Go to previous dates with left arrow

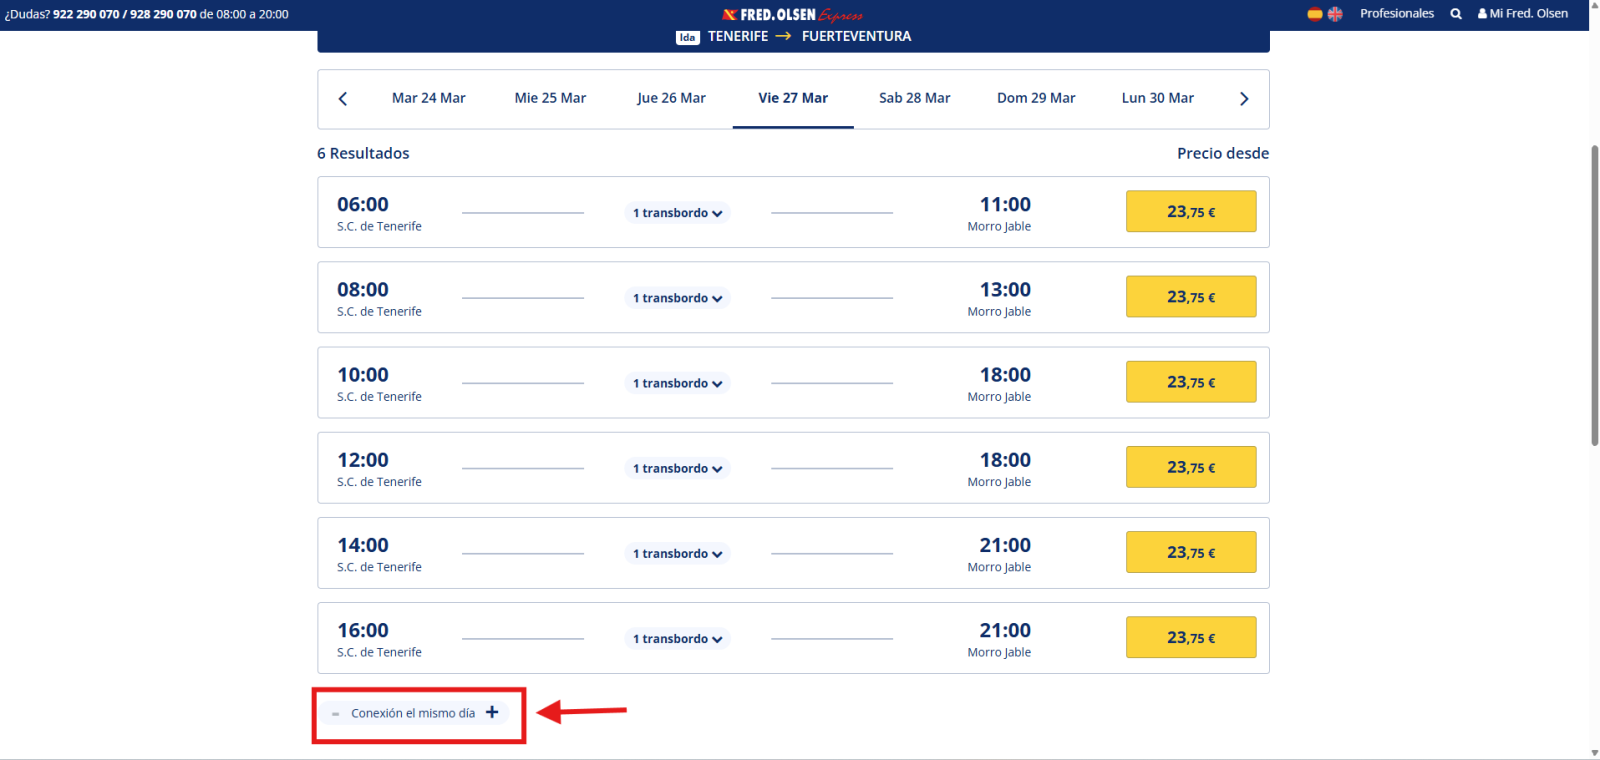coord(343,98)
